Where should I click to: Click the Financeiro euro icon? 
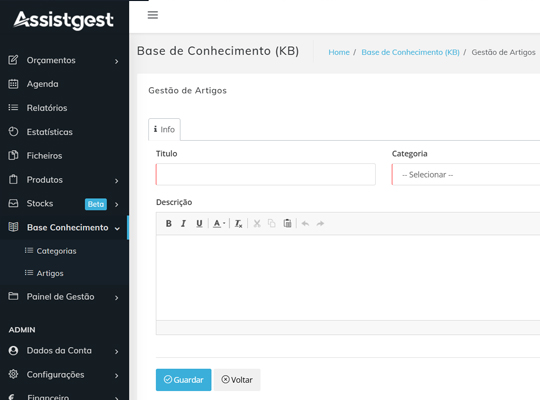coord(12,397)
